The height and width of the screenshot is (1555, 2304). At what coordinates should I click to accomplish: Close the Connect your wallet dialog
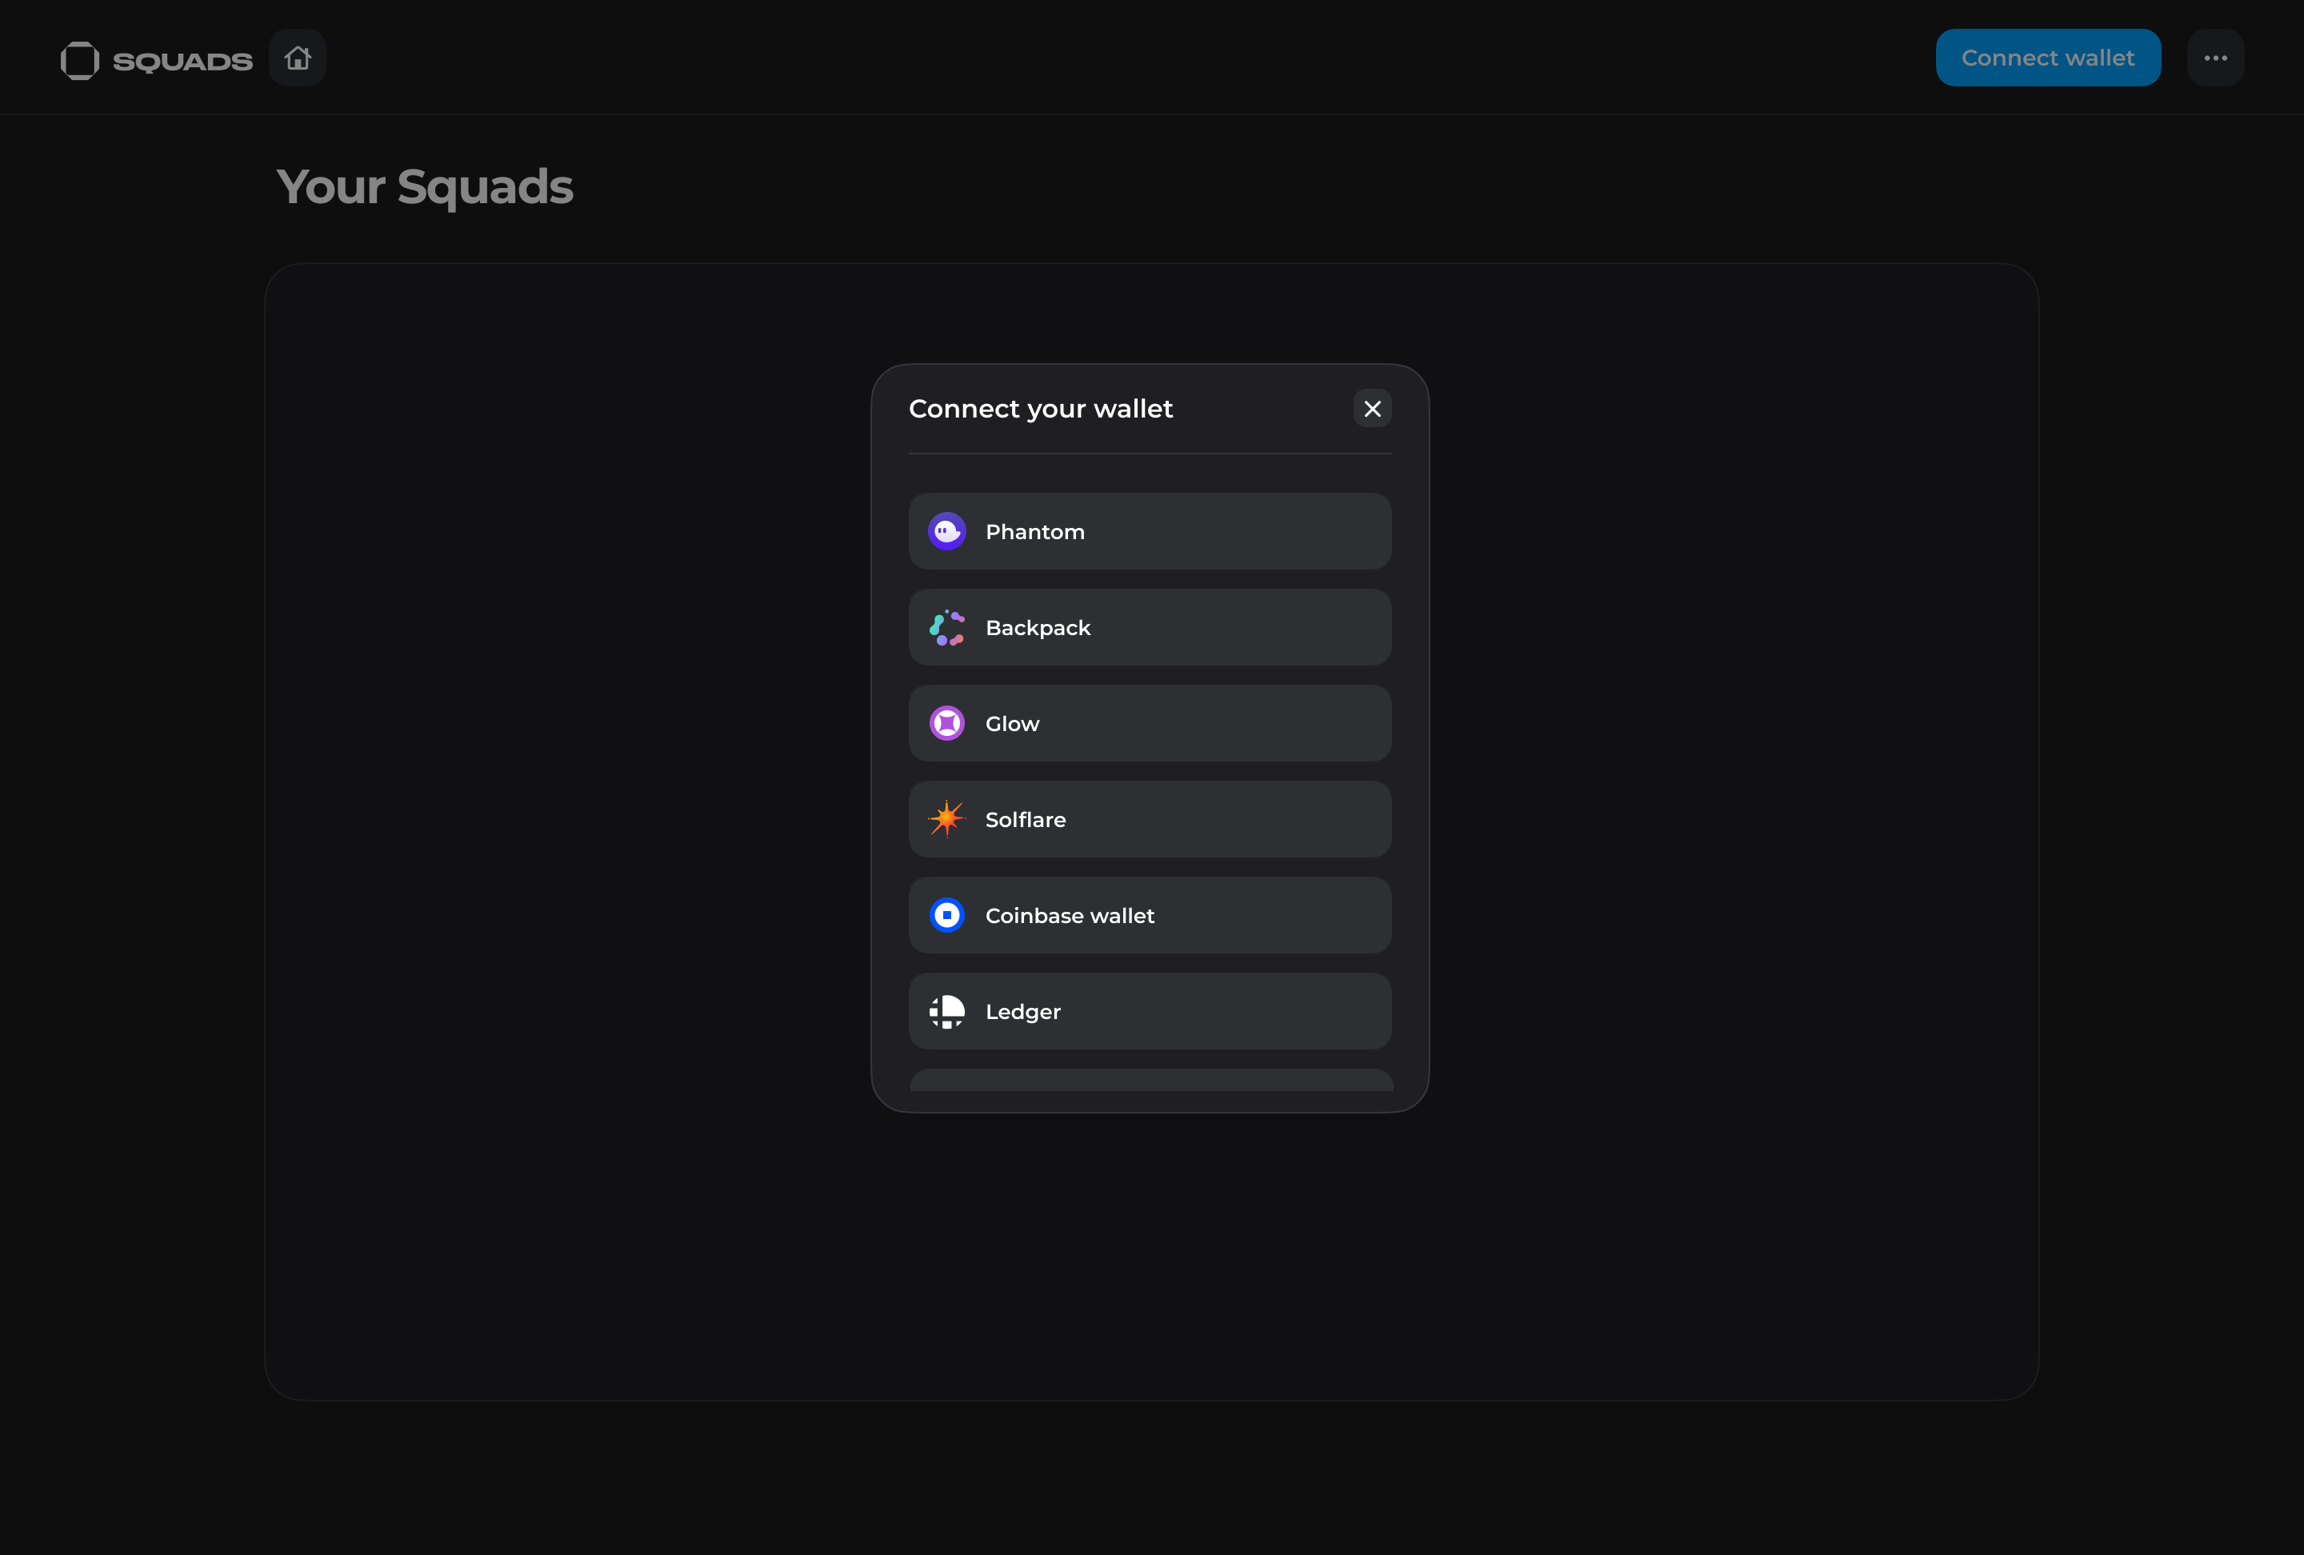(1372, 408)
